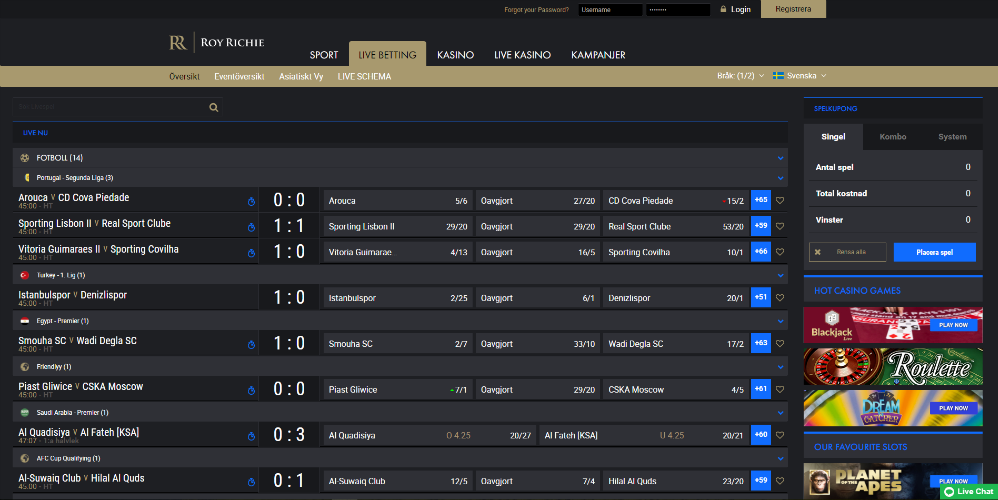Image resolution: width=998 pixels, height=500 pixels.
Task: Click the lock icon beside Login
Action: 723,9
